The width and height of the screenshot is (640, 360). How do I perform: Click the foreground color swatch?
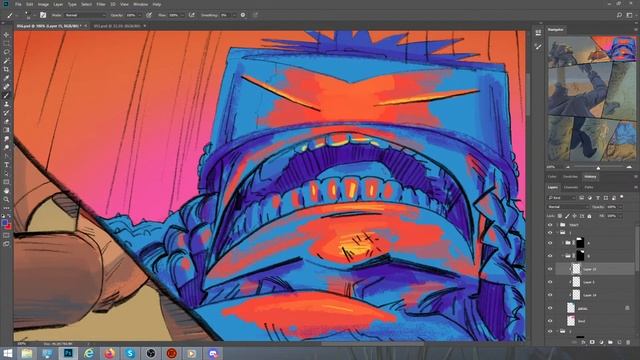point(4,223)
